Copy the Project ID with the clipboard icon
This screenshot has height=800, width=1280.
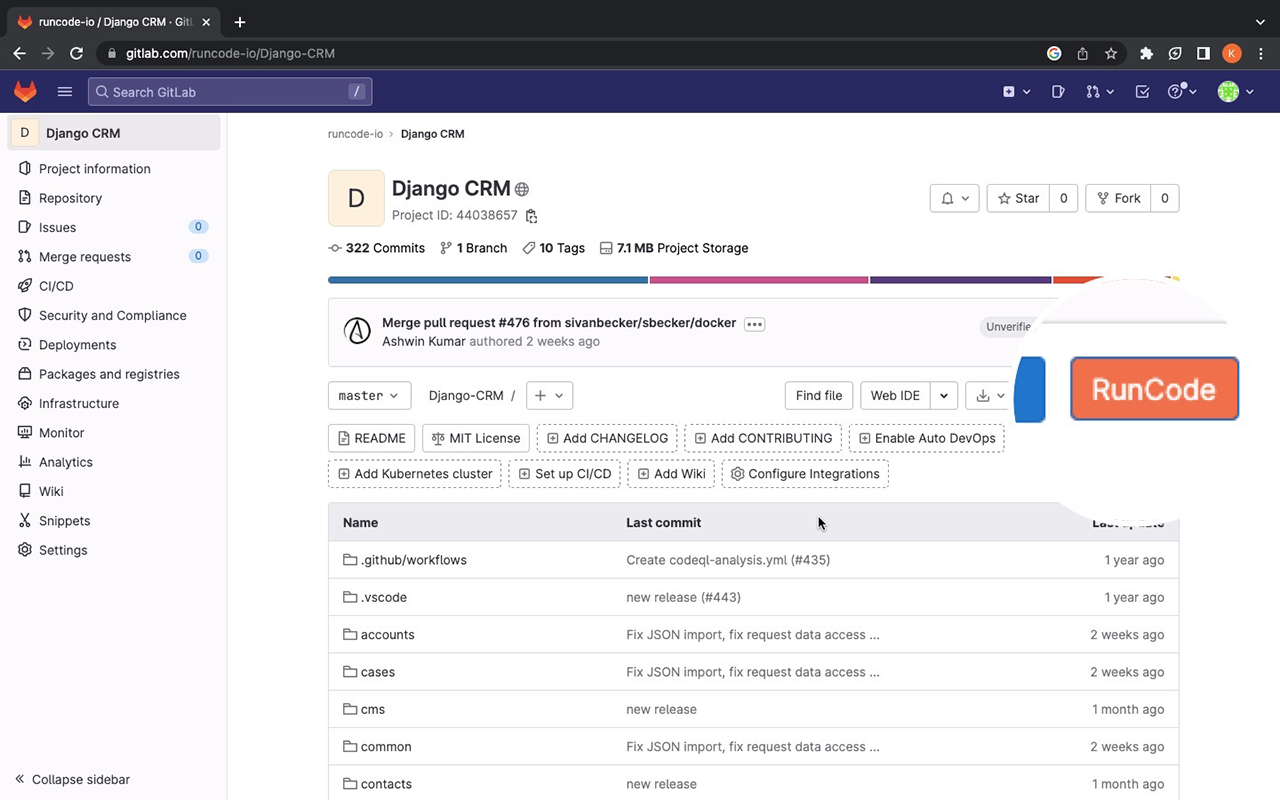point(531,215)
